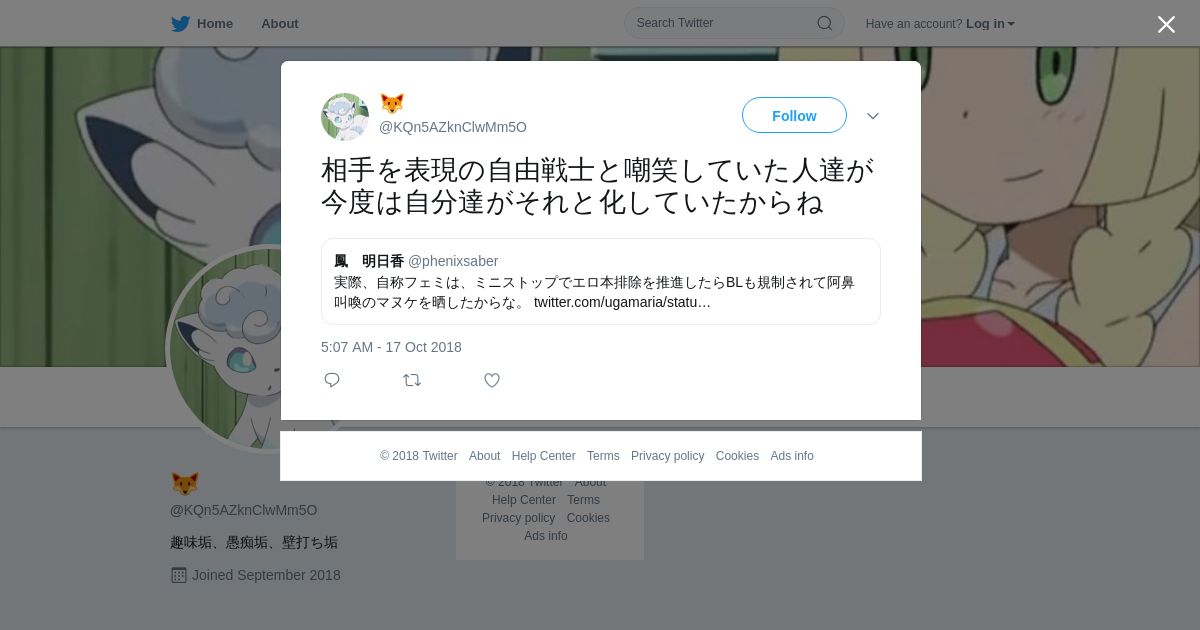Open the tweet timestamp 17 Oct 2018
Screen dimensions: 1200x630
point(391,347)
